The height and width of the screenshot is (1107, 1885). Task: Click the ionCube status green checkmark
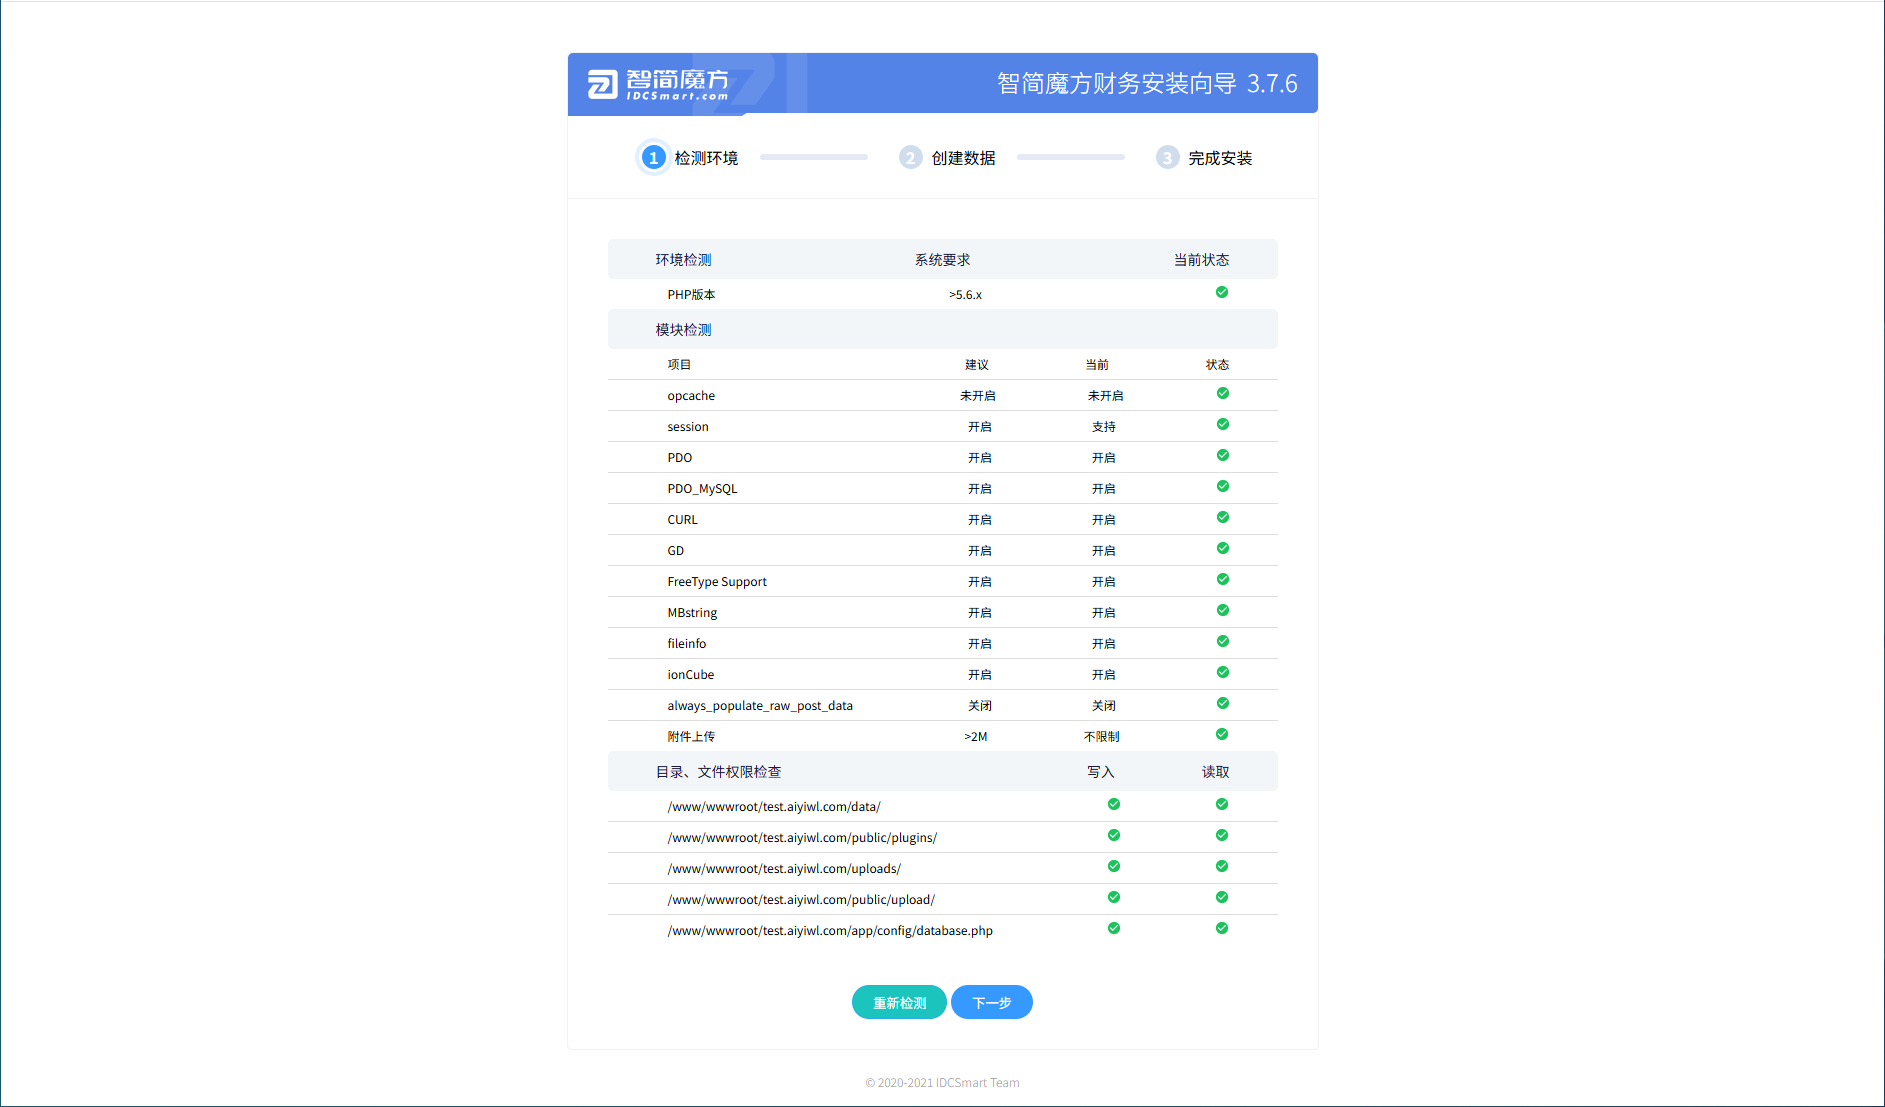point(1222,673)
